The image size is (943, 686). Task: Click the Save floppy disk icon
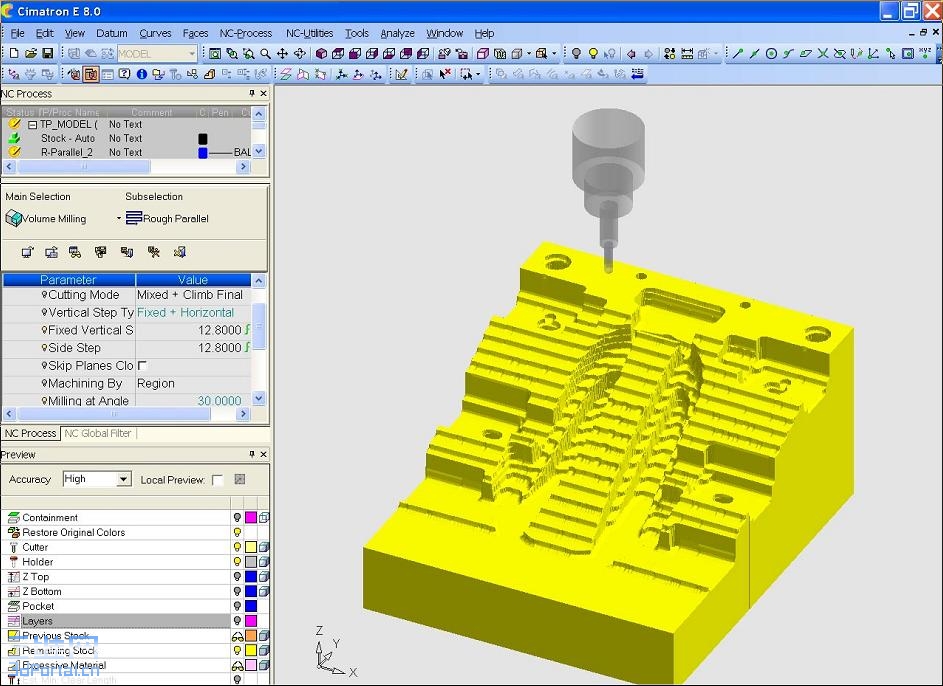click(x=48, y=54)
